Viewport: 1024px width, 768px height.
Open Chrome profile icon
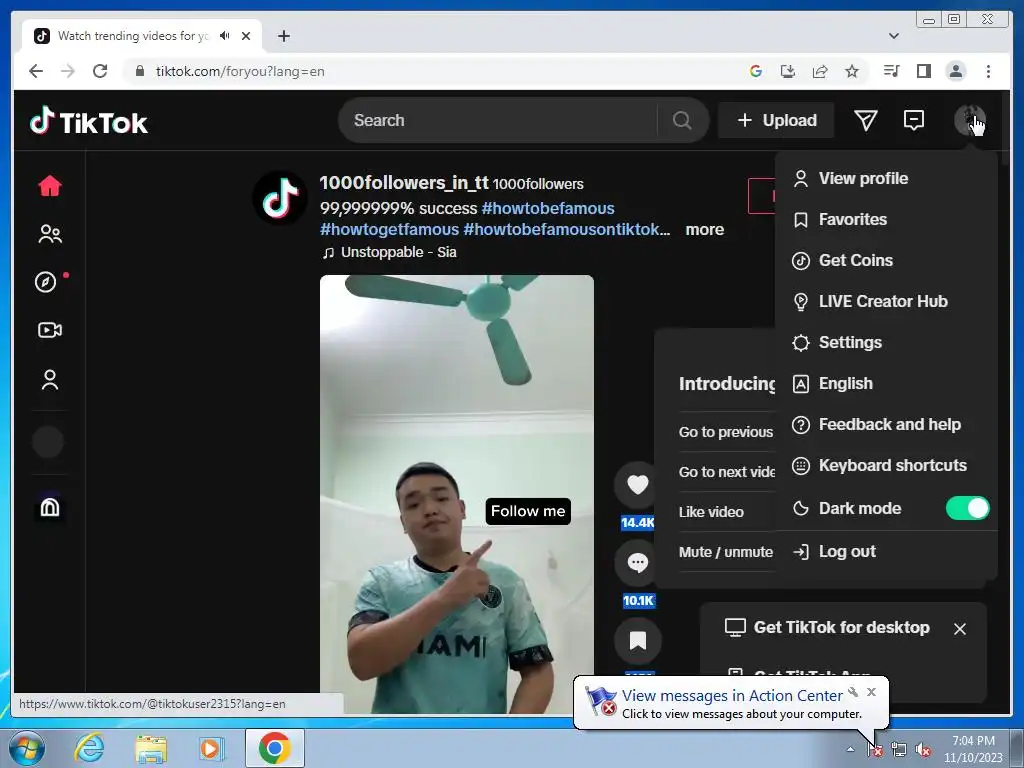955,71
